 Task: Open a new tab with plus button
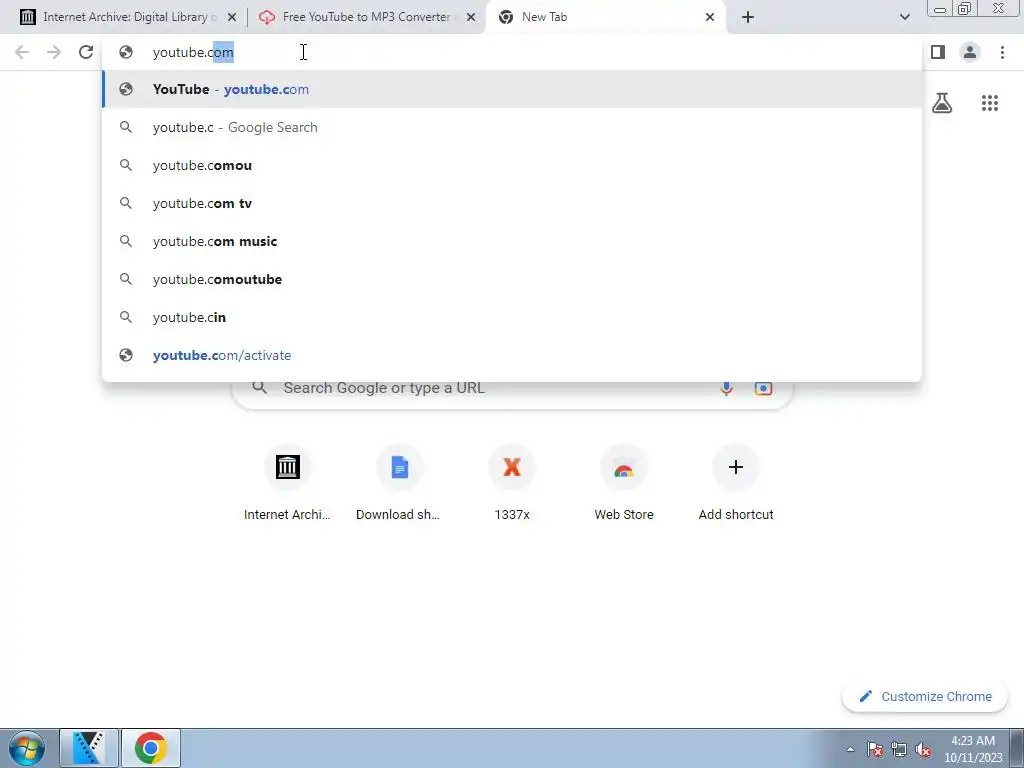click(748, 17)
